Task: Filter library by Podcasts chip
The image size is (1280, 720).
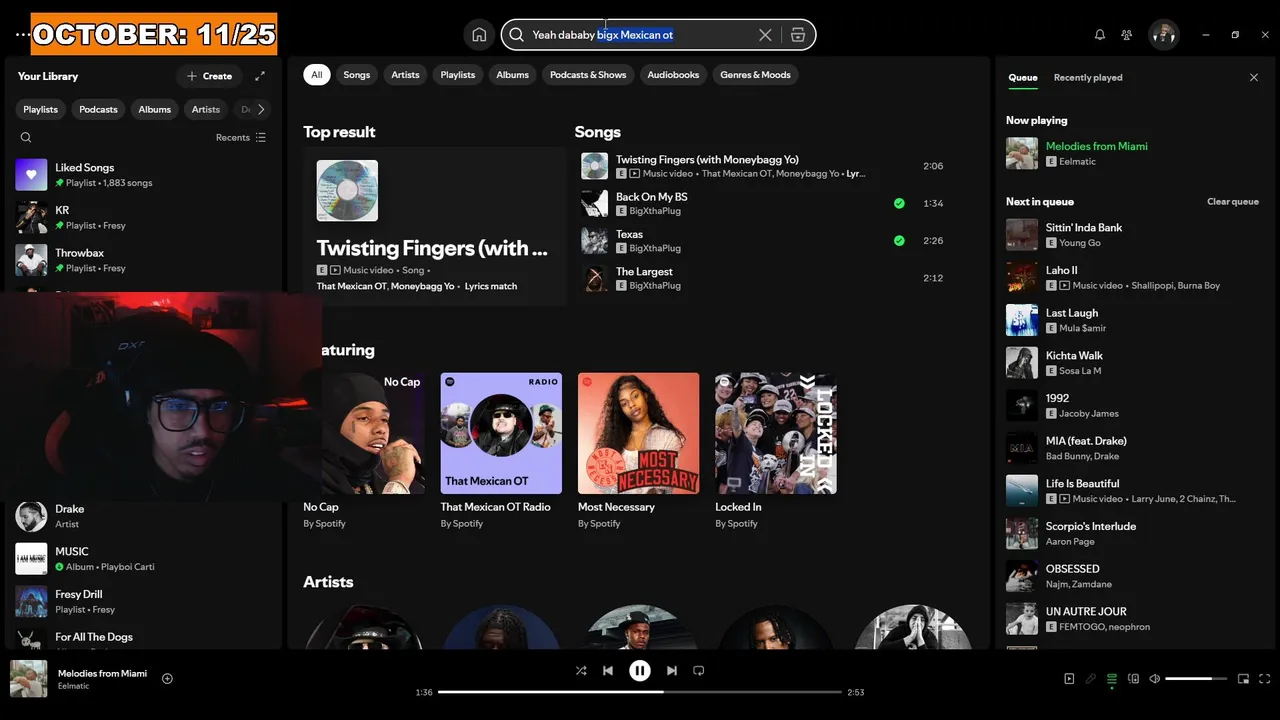Action: pyautogui.click(x=98, y=110)
